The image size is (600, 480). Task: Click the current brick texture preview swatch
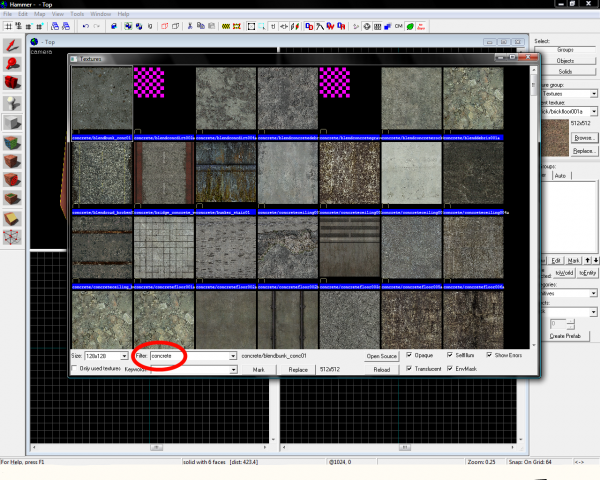(555, 137)
